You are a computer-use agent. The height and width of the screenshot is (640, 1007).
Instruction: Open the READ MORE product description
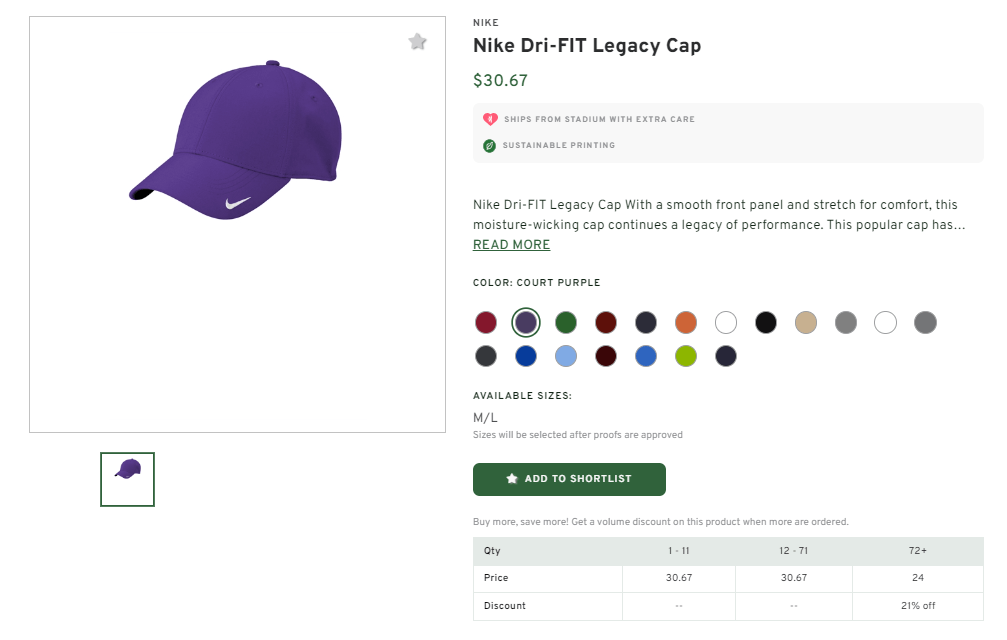tap(511, 244)
